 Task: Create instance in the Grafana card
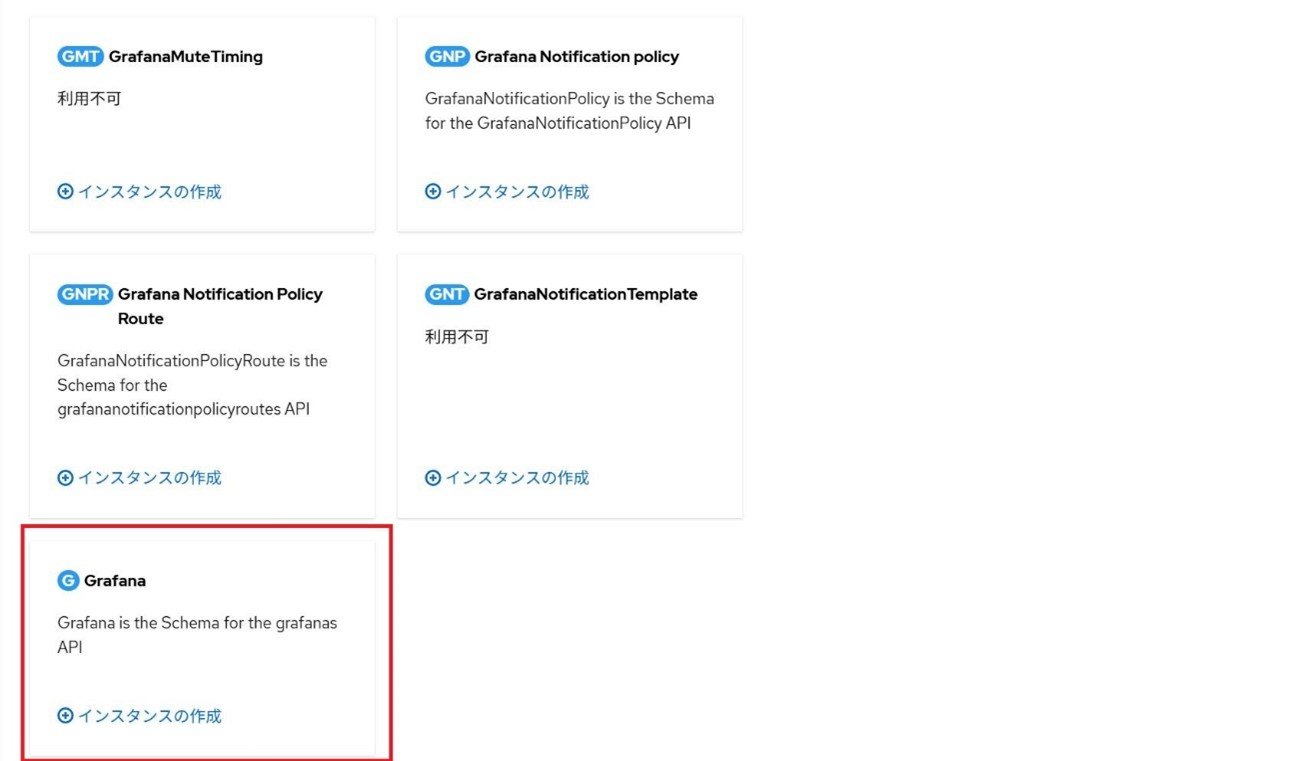[140, 716]
